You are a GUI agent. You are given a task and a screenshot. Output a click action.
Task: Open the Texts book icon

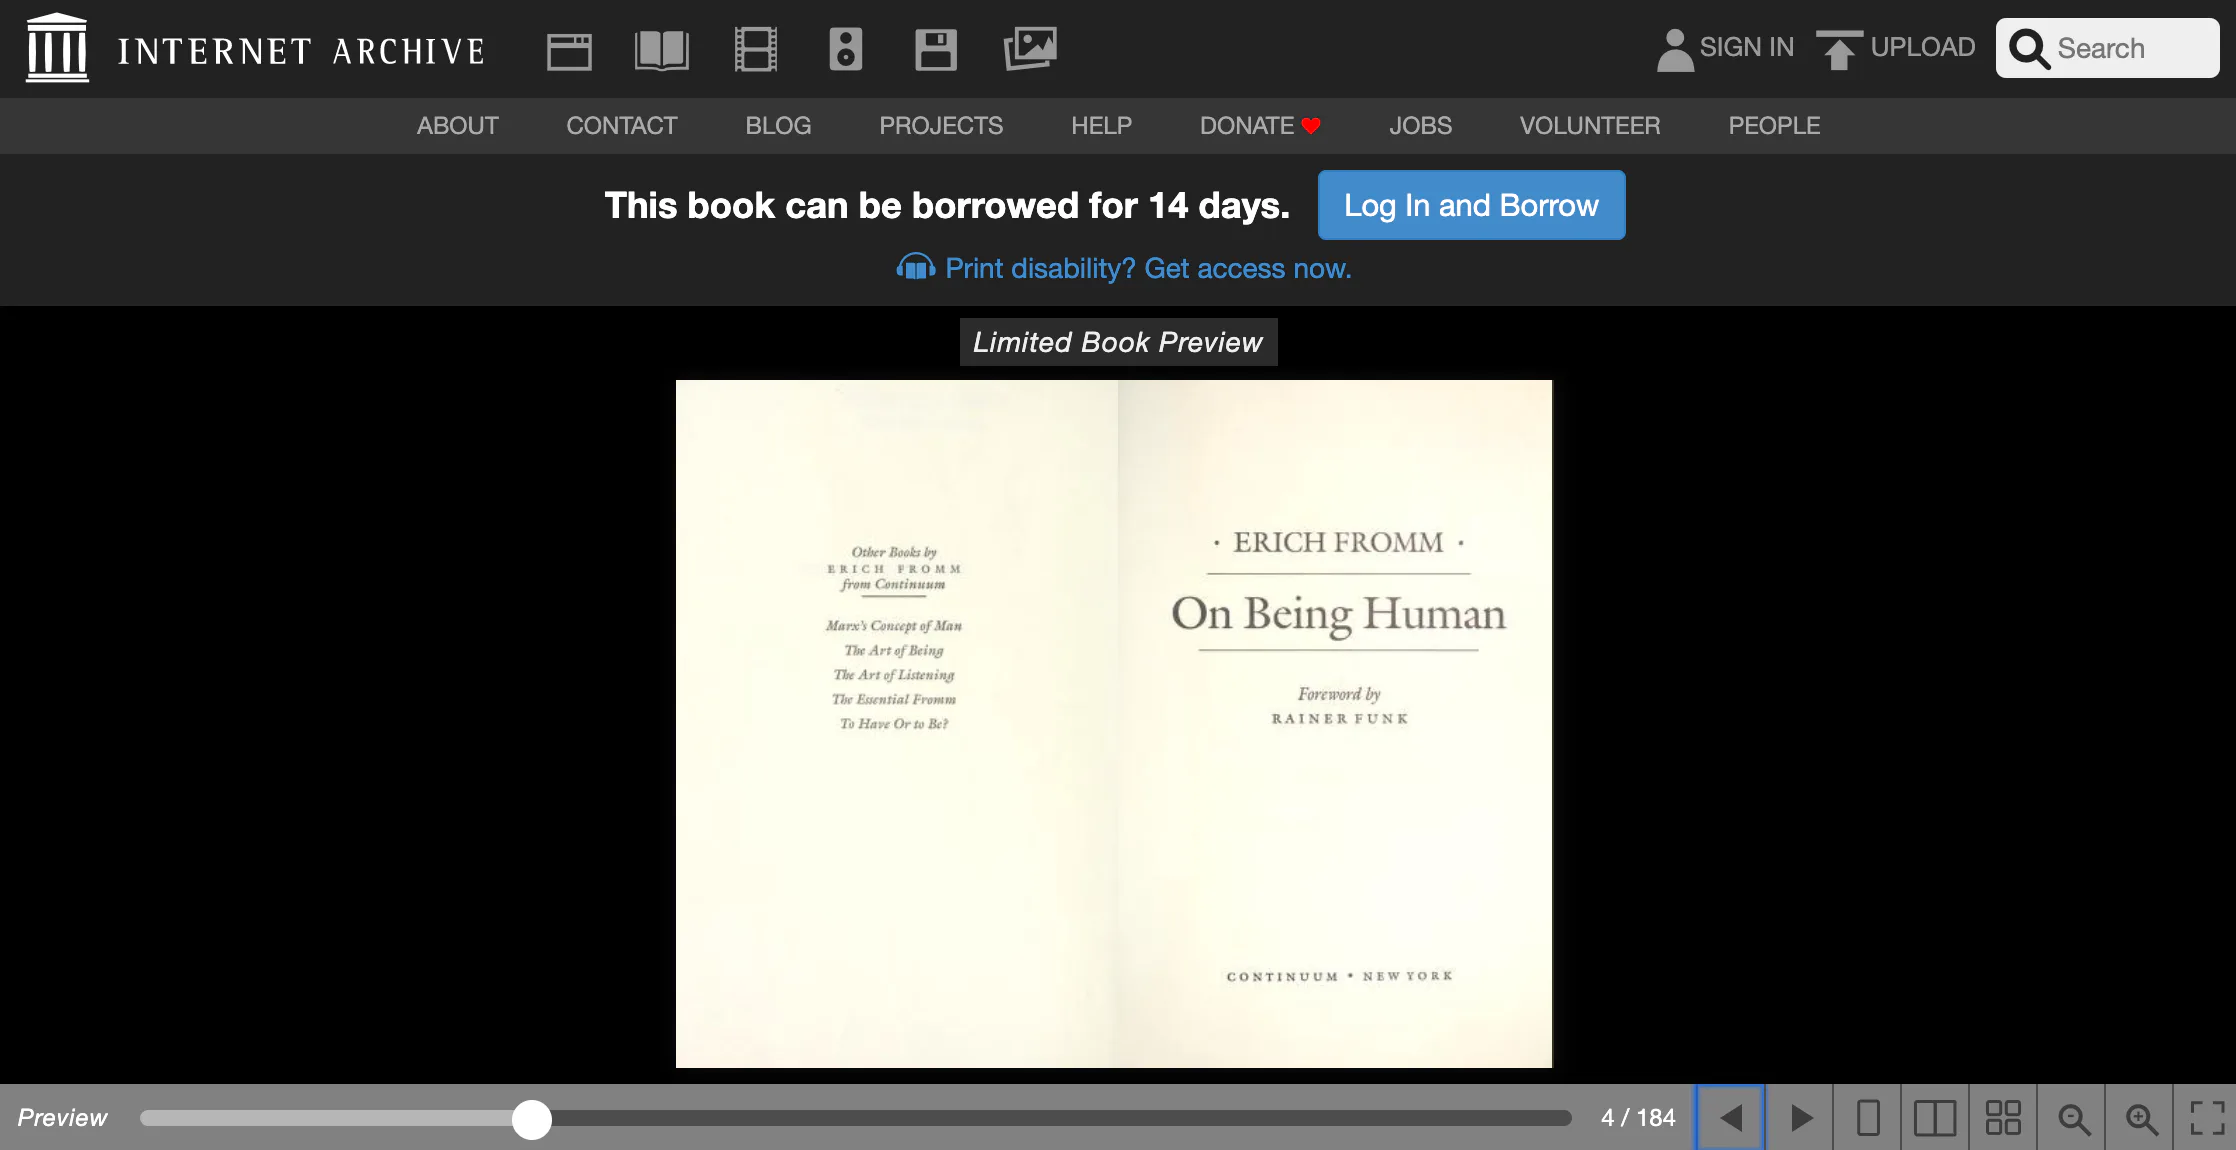[661, 50]
